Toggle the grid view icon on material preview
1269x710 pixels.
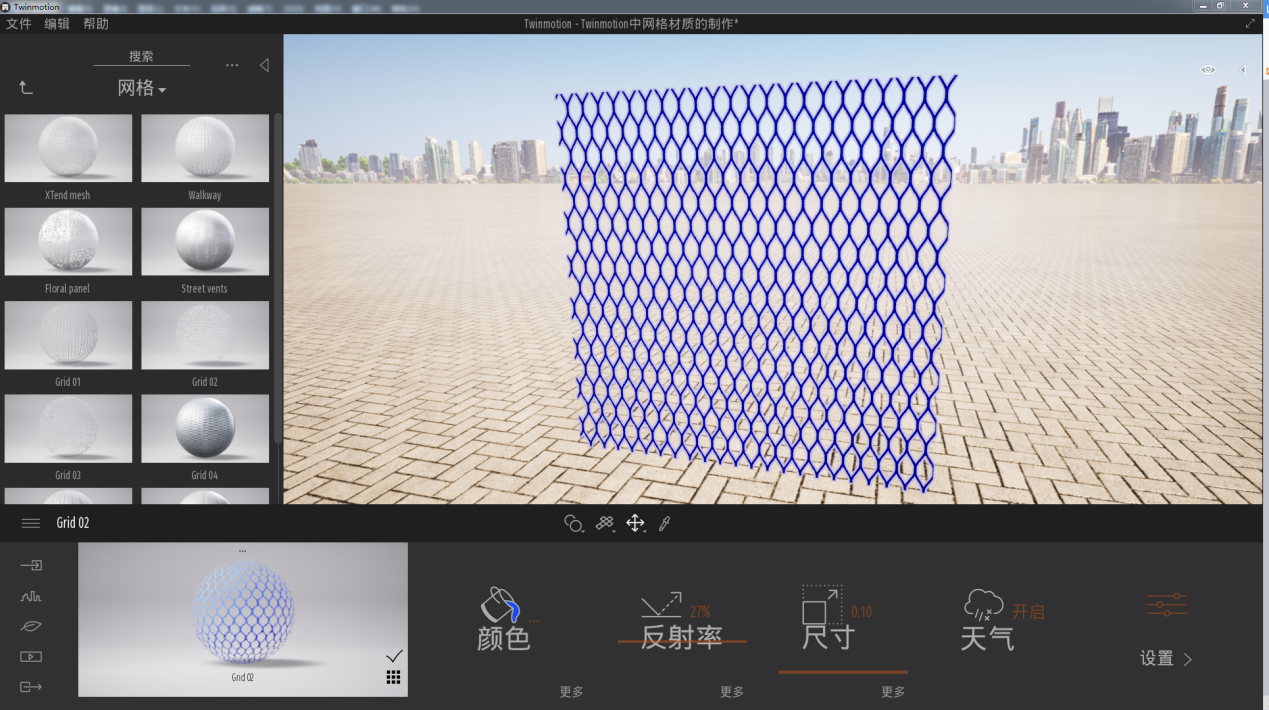pos(394,677)
